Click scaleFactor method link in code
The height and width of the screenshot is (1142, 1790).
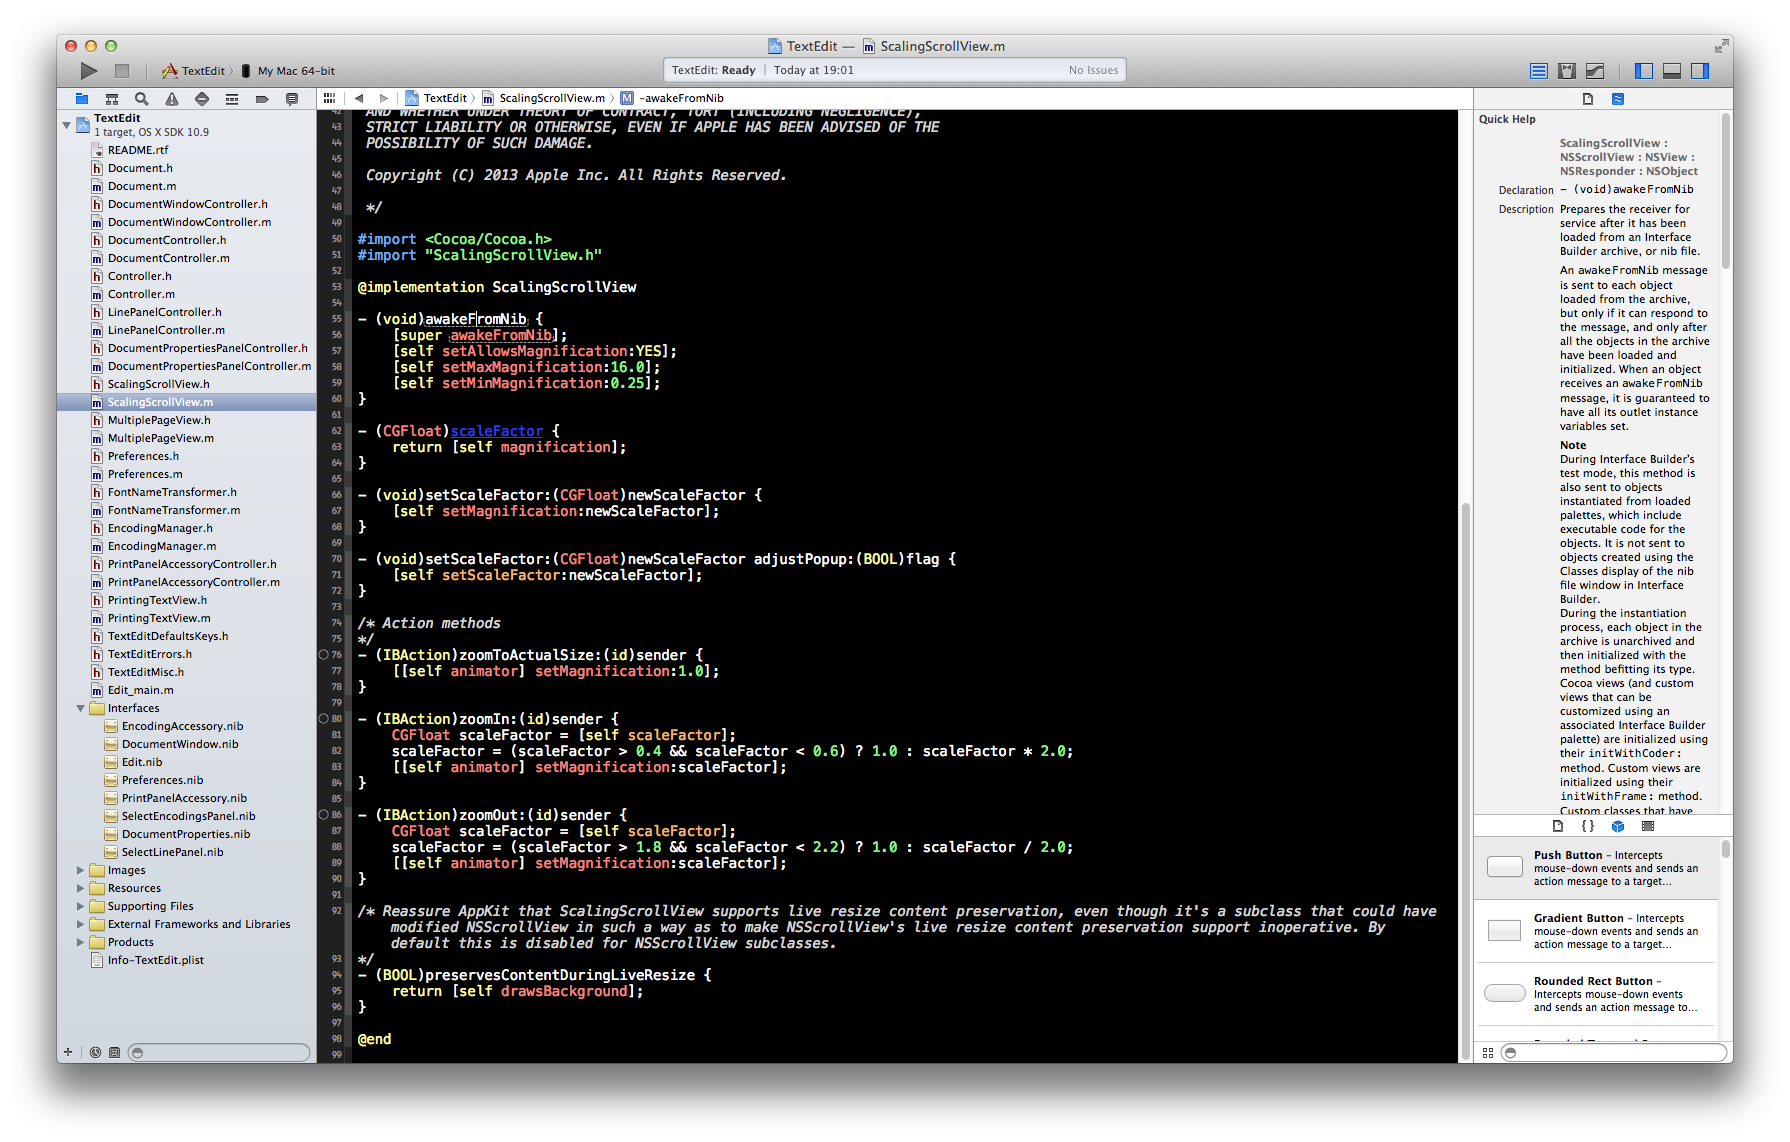497,431
